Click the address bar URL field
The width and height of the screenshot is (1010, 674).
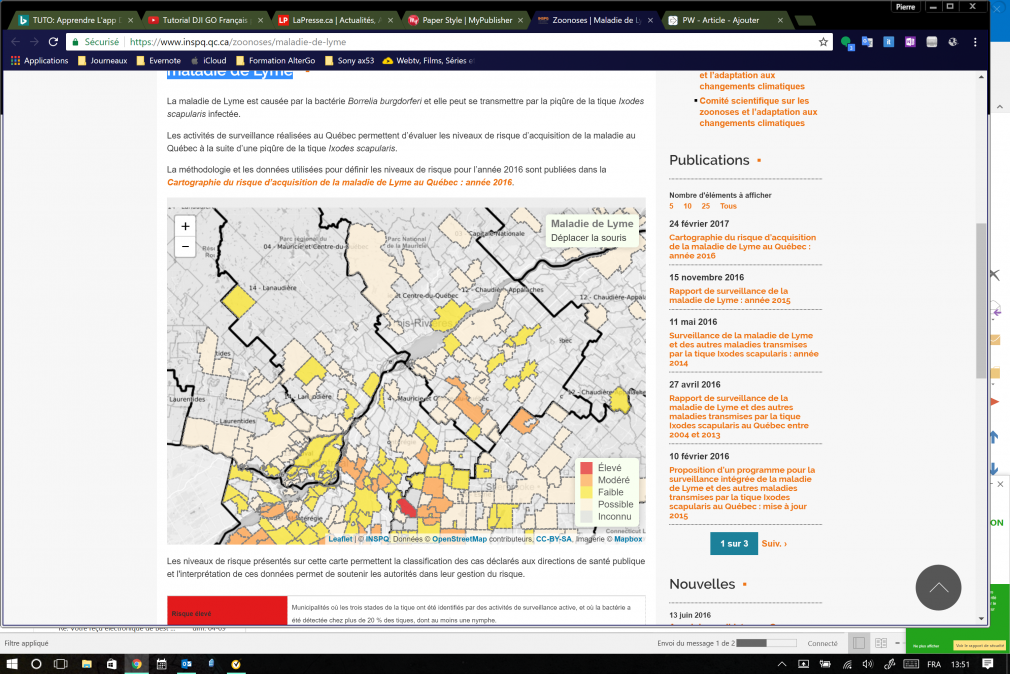pos(444,42)
